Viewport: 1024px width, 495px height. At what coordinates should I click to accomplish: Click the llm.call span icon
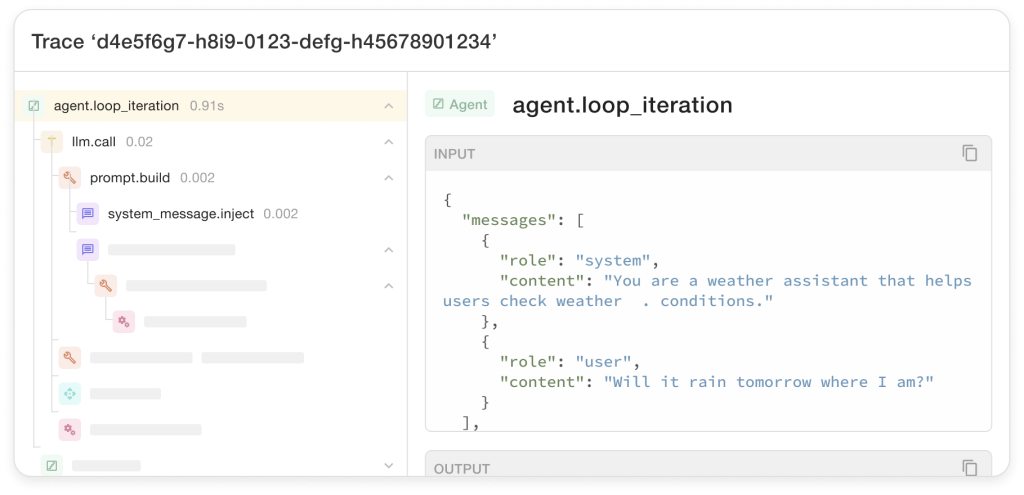click(52, 142)
